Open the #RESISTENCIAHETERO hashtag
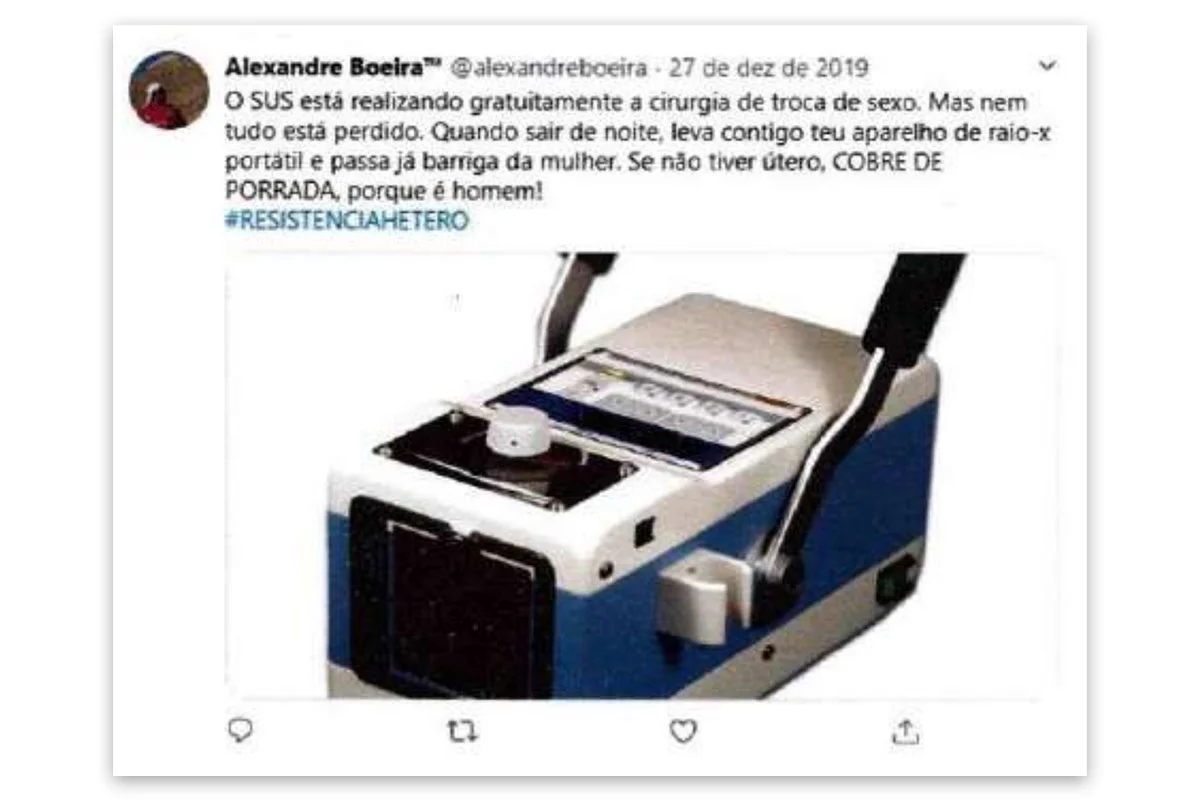The width and height of the screenshot is (1200, 800). (347, 221)
